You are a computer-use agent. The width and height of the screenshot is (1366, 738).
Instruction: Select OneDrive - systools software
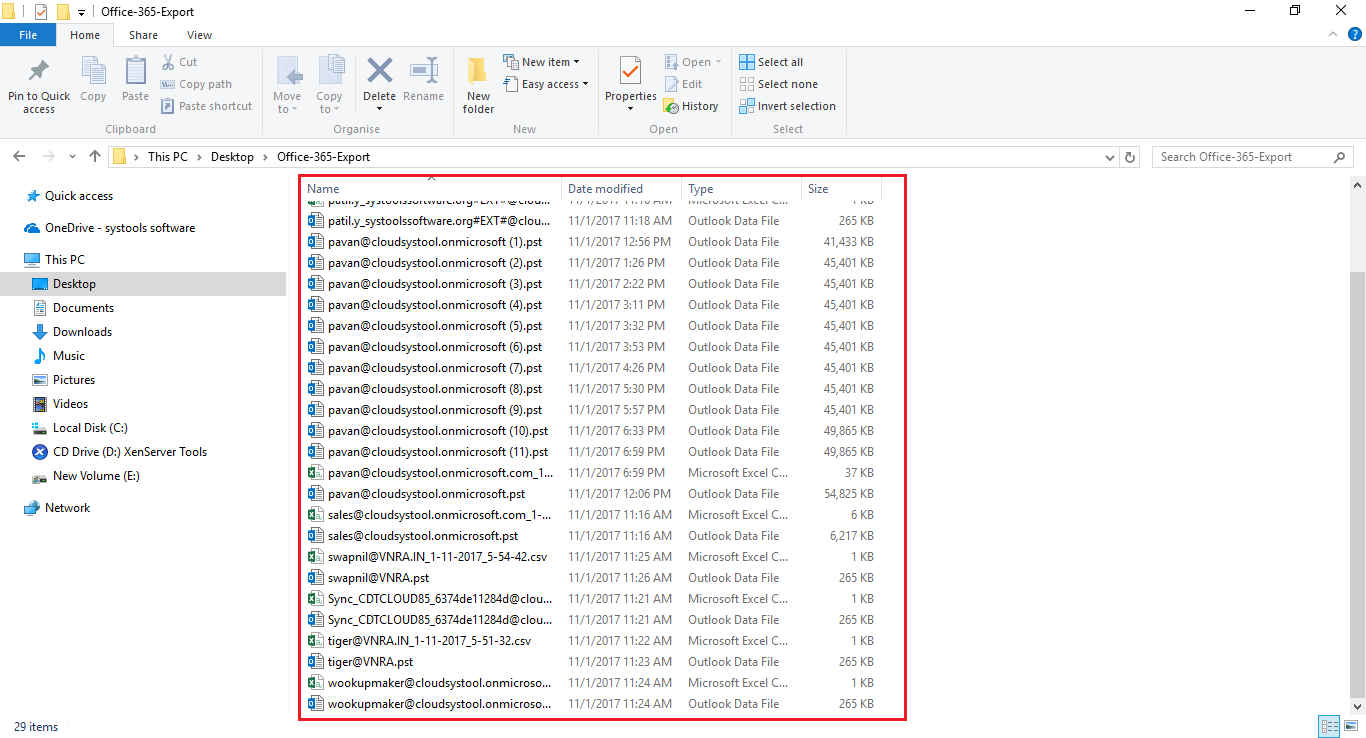pyautogui.click(x=120, y=228)
